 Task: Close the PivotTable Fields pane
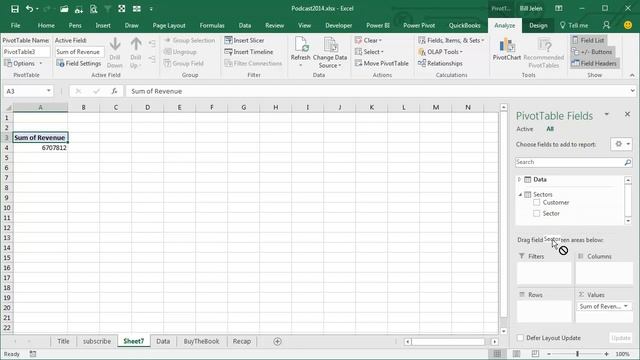click(627, 114)
